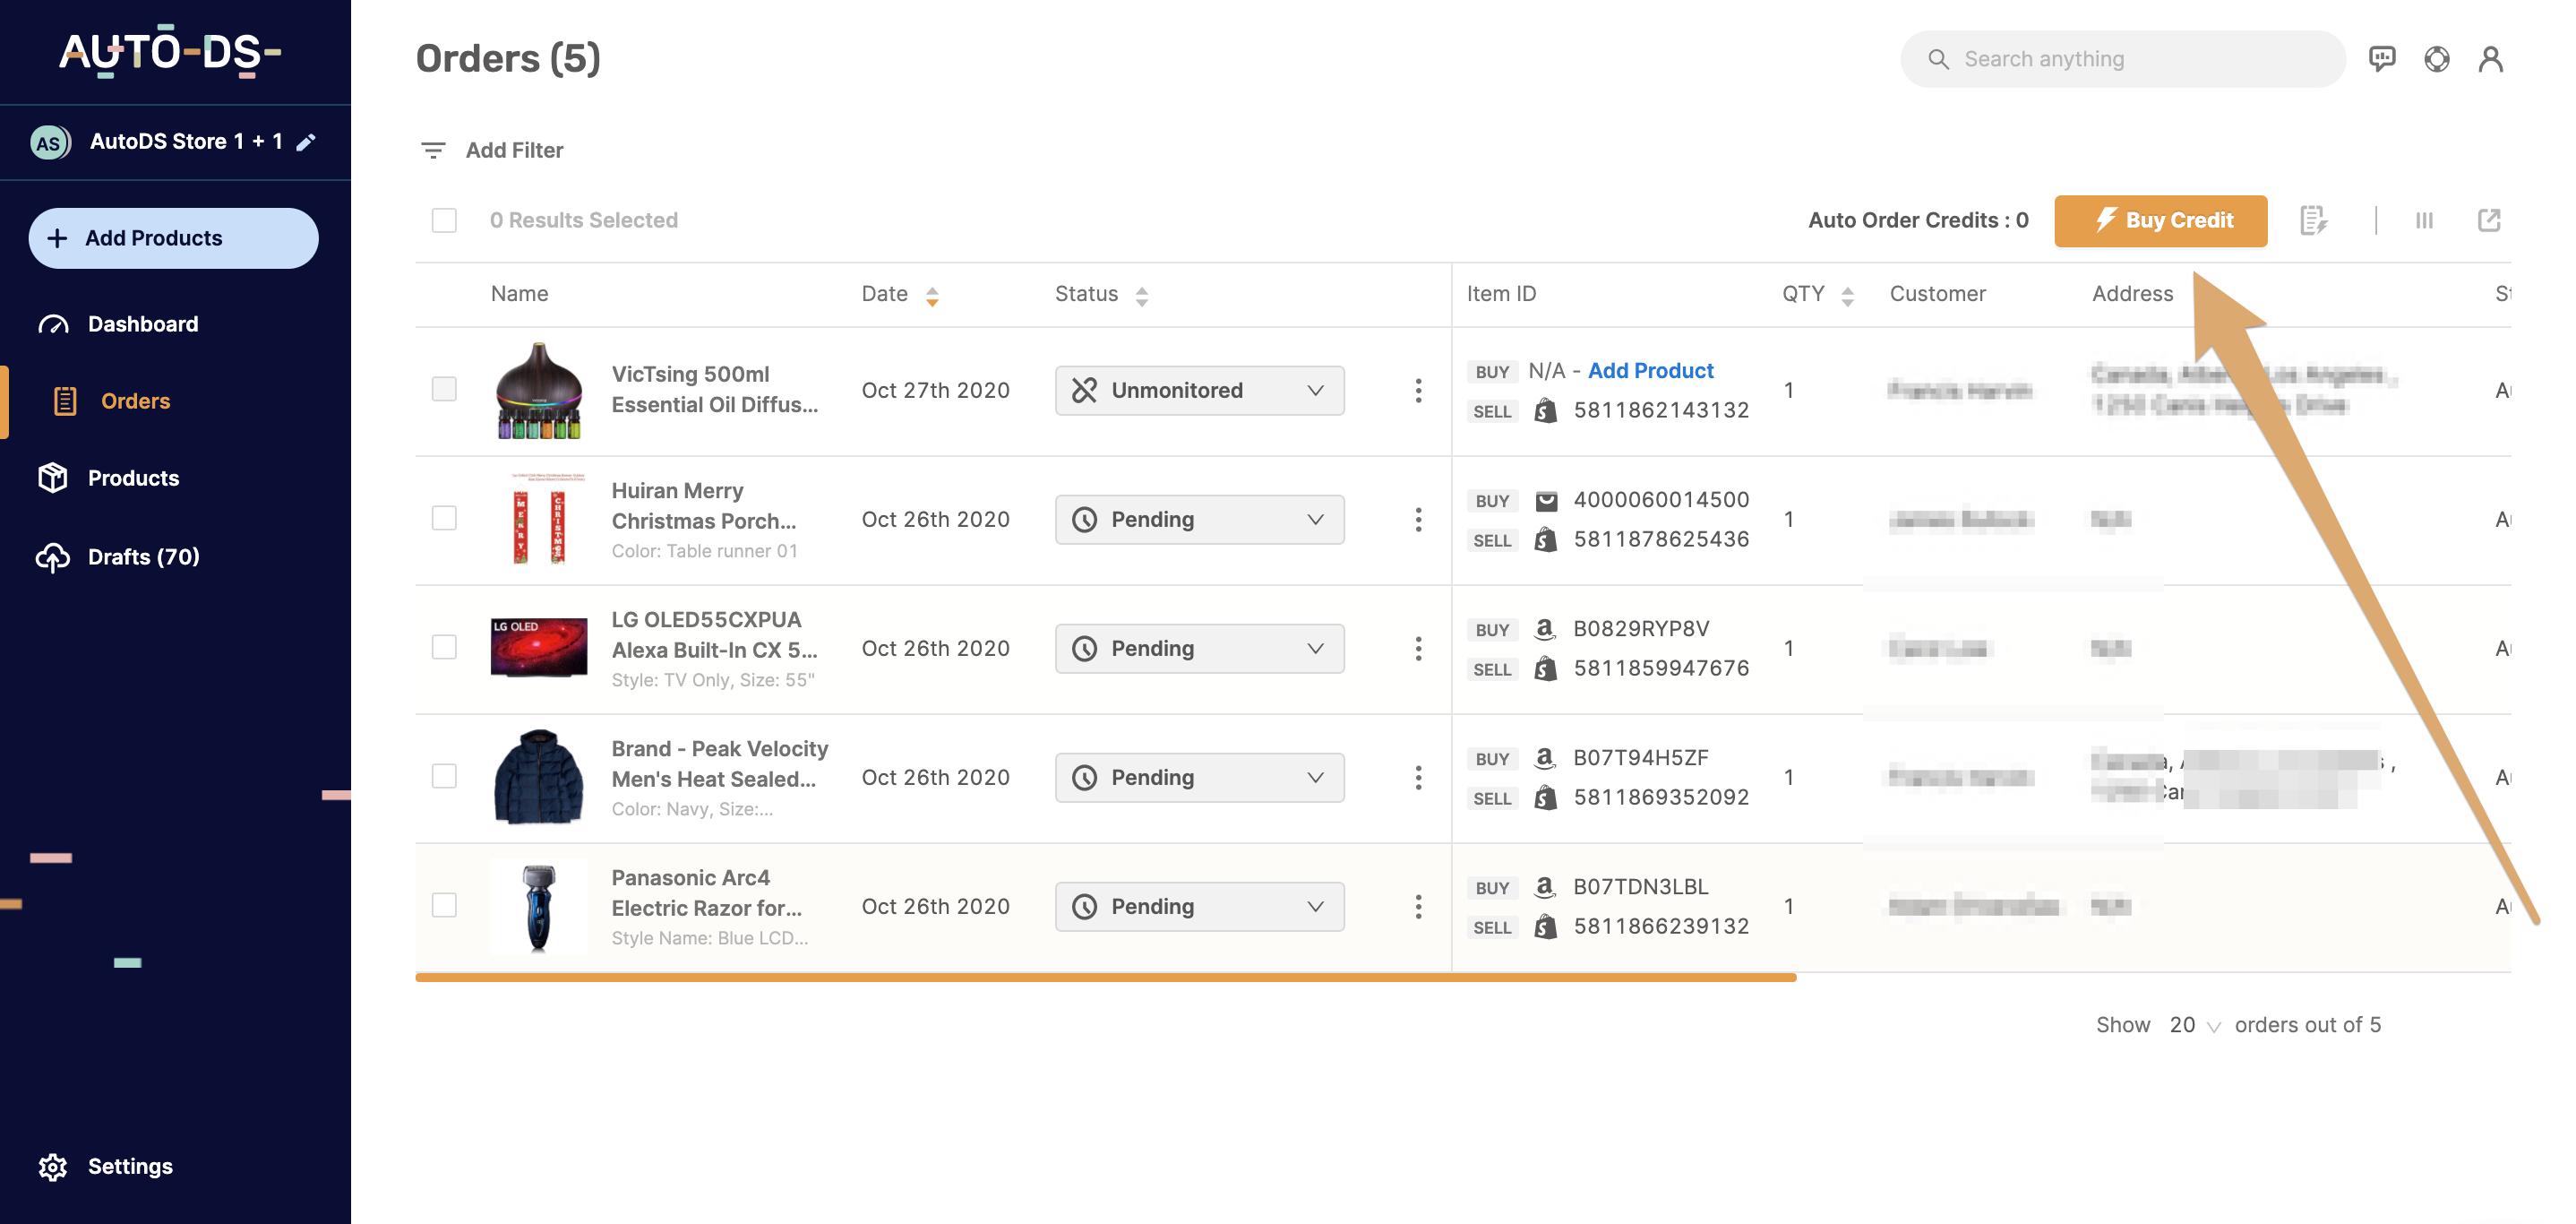Open the three-dot menu for Peak Velocity order
The height and width of the screenshot is (1224, 2576).
(1418, 777)
